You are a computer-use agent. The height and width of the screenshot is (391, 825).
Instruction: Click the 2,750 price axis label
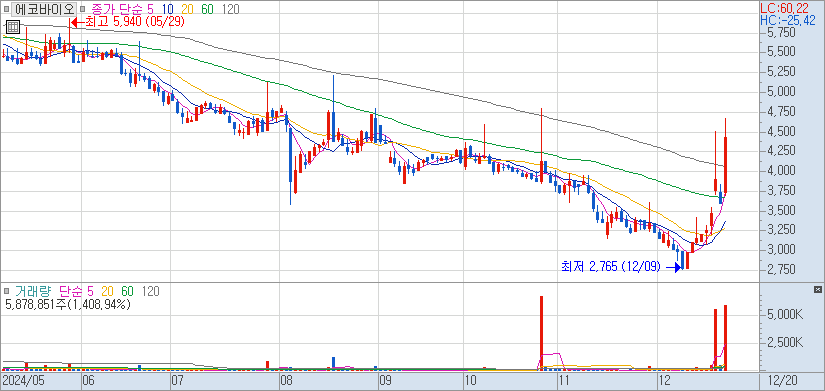pyautogui.click(x=781, y=269)
